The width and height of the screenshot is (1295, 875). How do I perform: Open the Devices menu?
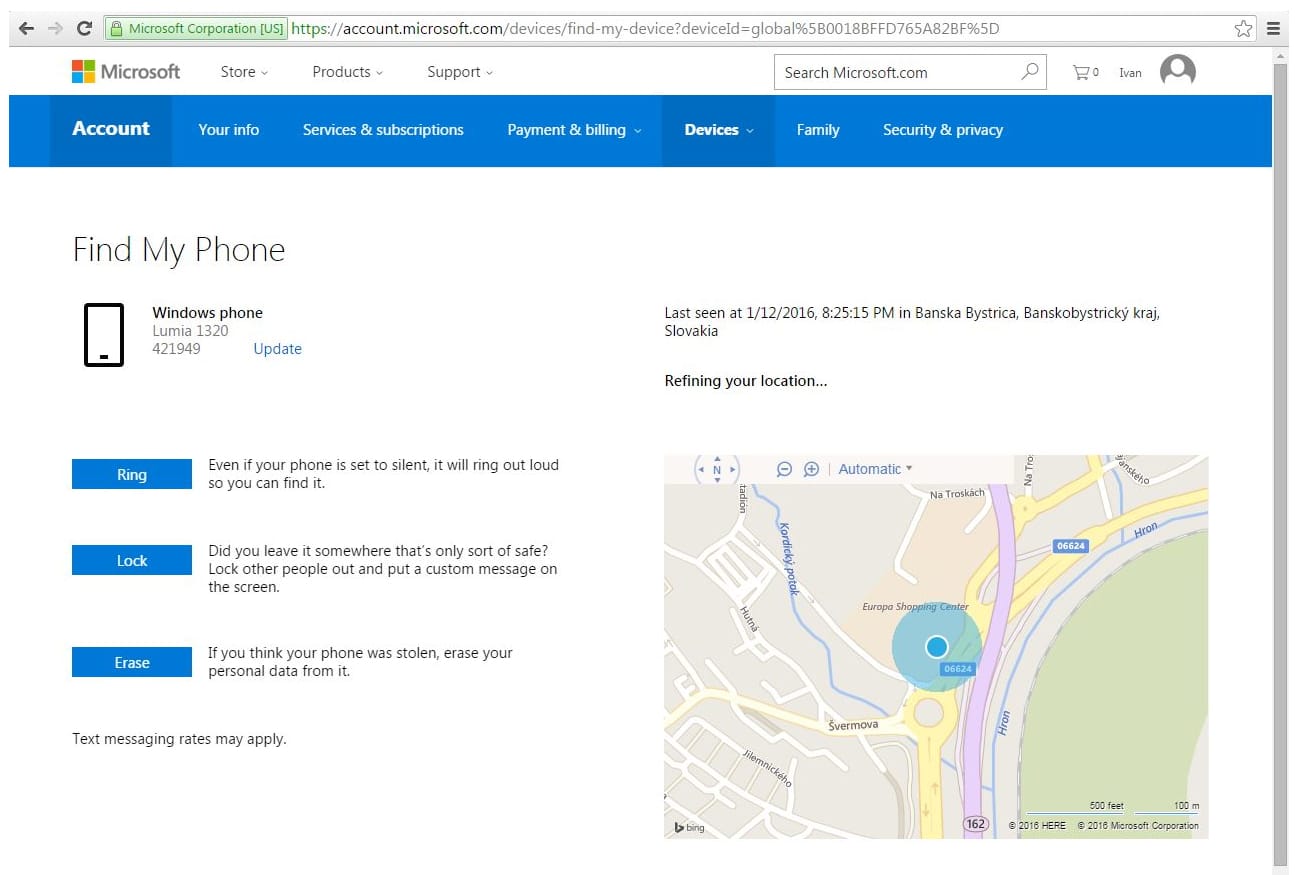coord(718,130)
